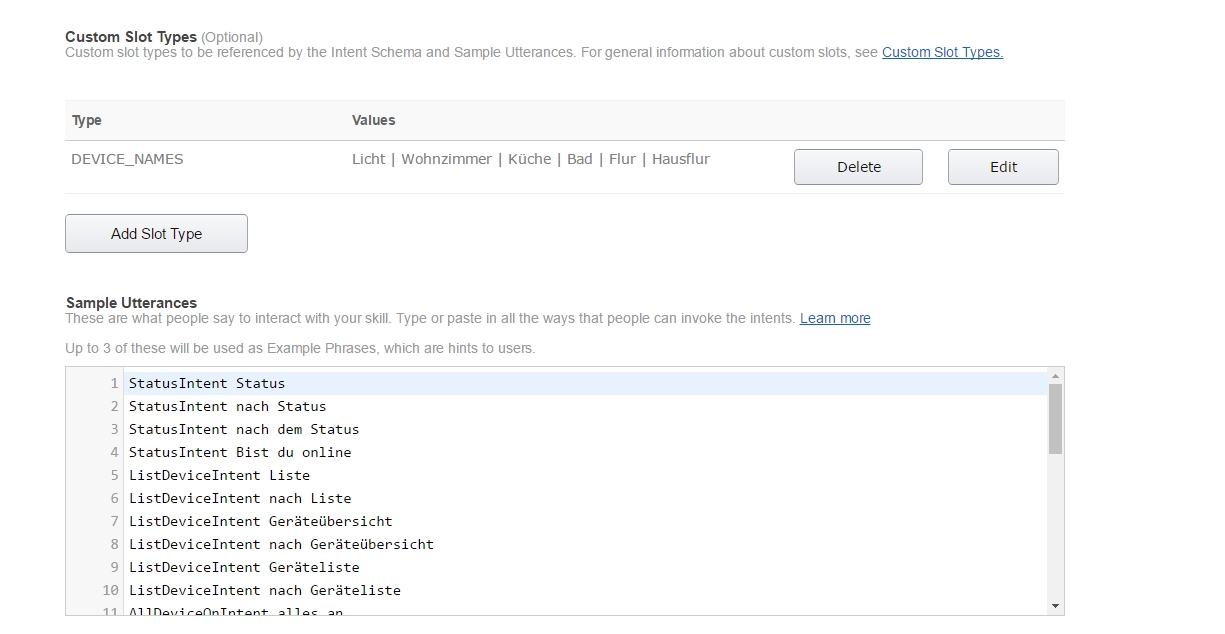
Task: Click the 'ListDeviceIntent nach Liste' line
Action: pos(240,498)
